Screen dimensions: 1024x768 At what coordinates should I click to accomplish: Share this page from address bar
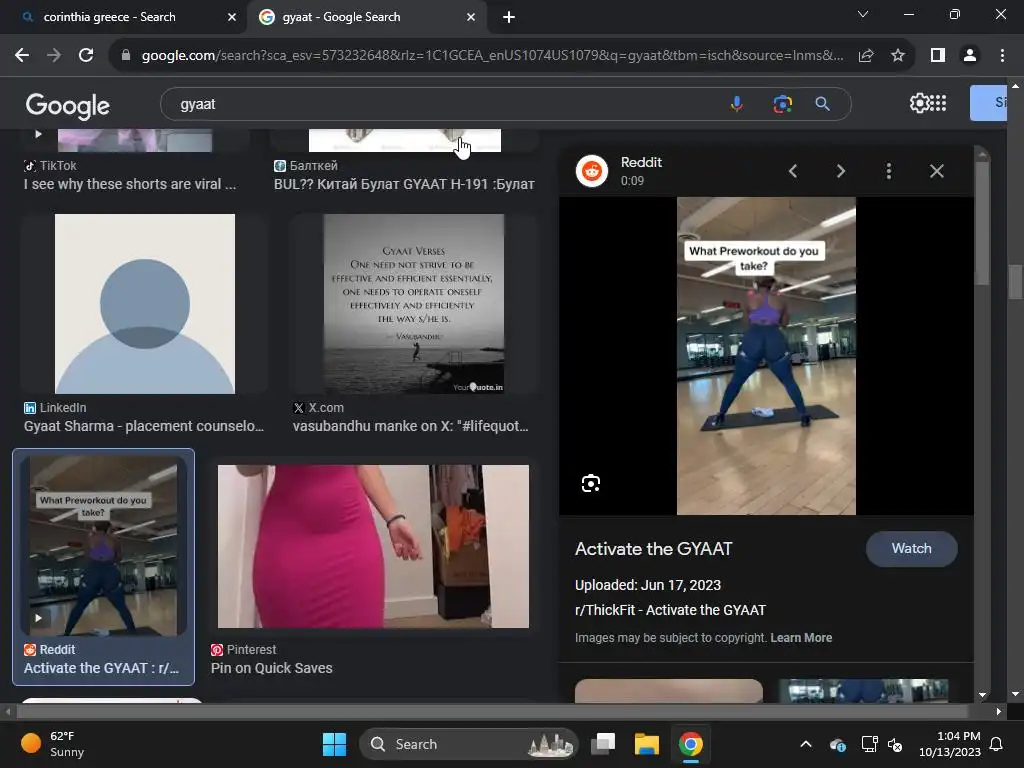click(866, 56)
